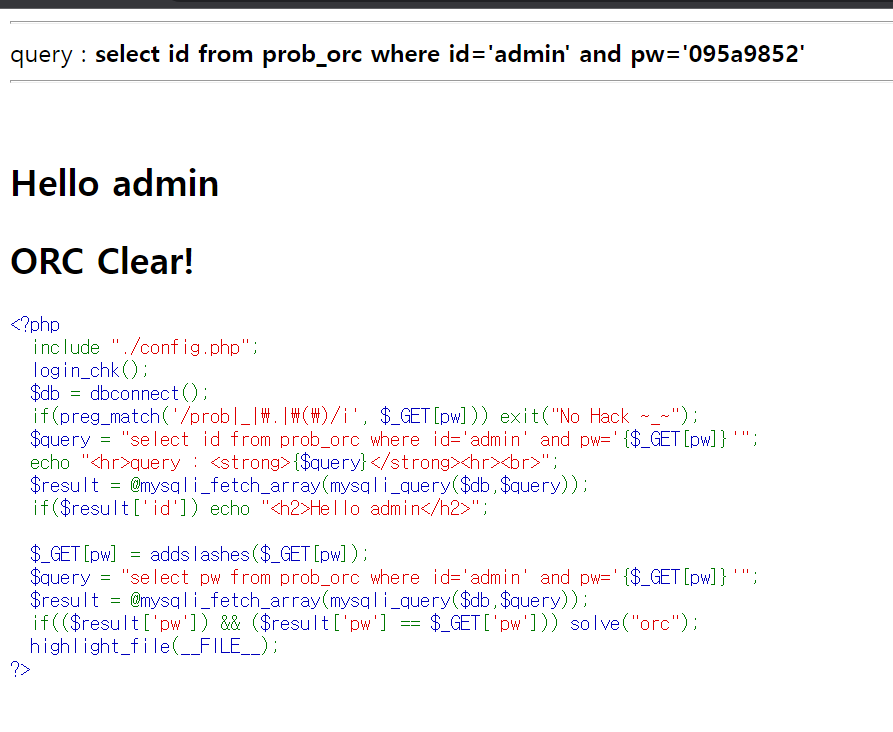Click the highlight_file(__FILE__) line
The width and height of the screenshot is (893, 732).
(x=154, y=646)
